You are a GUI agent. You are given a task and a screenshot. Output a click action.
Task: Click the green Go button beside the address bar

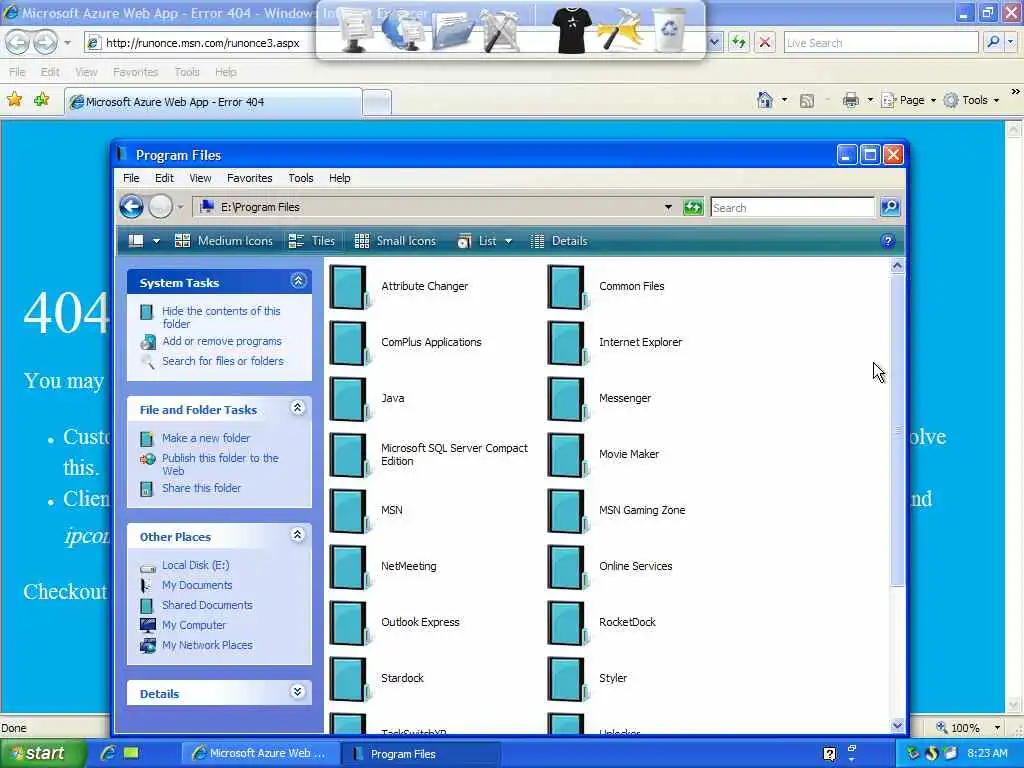point(693,208)
